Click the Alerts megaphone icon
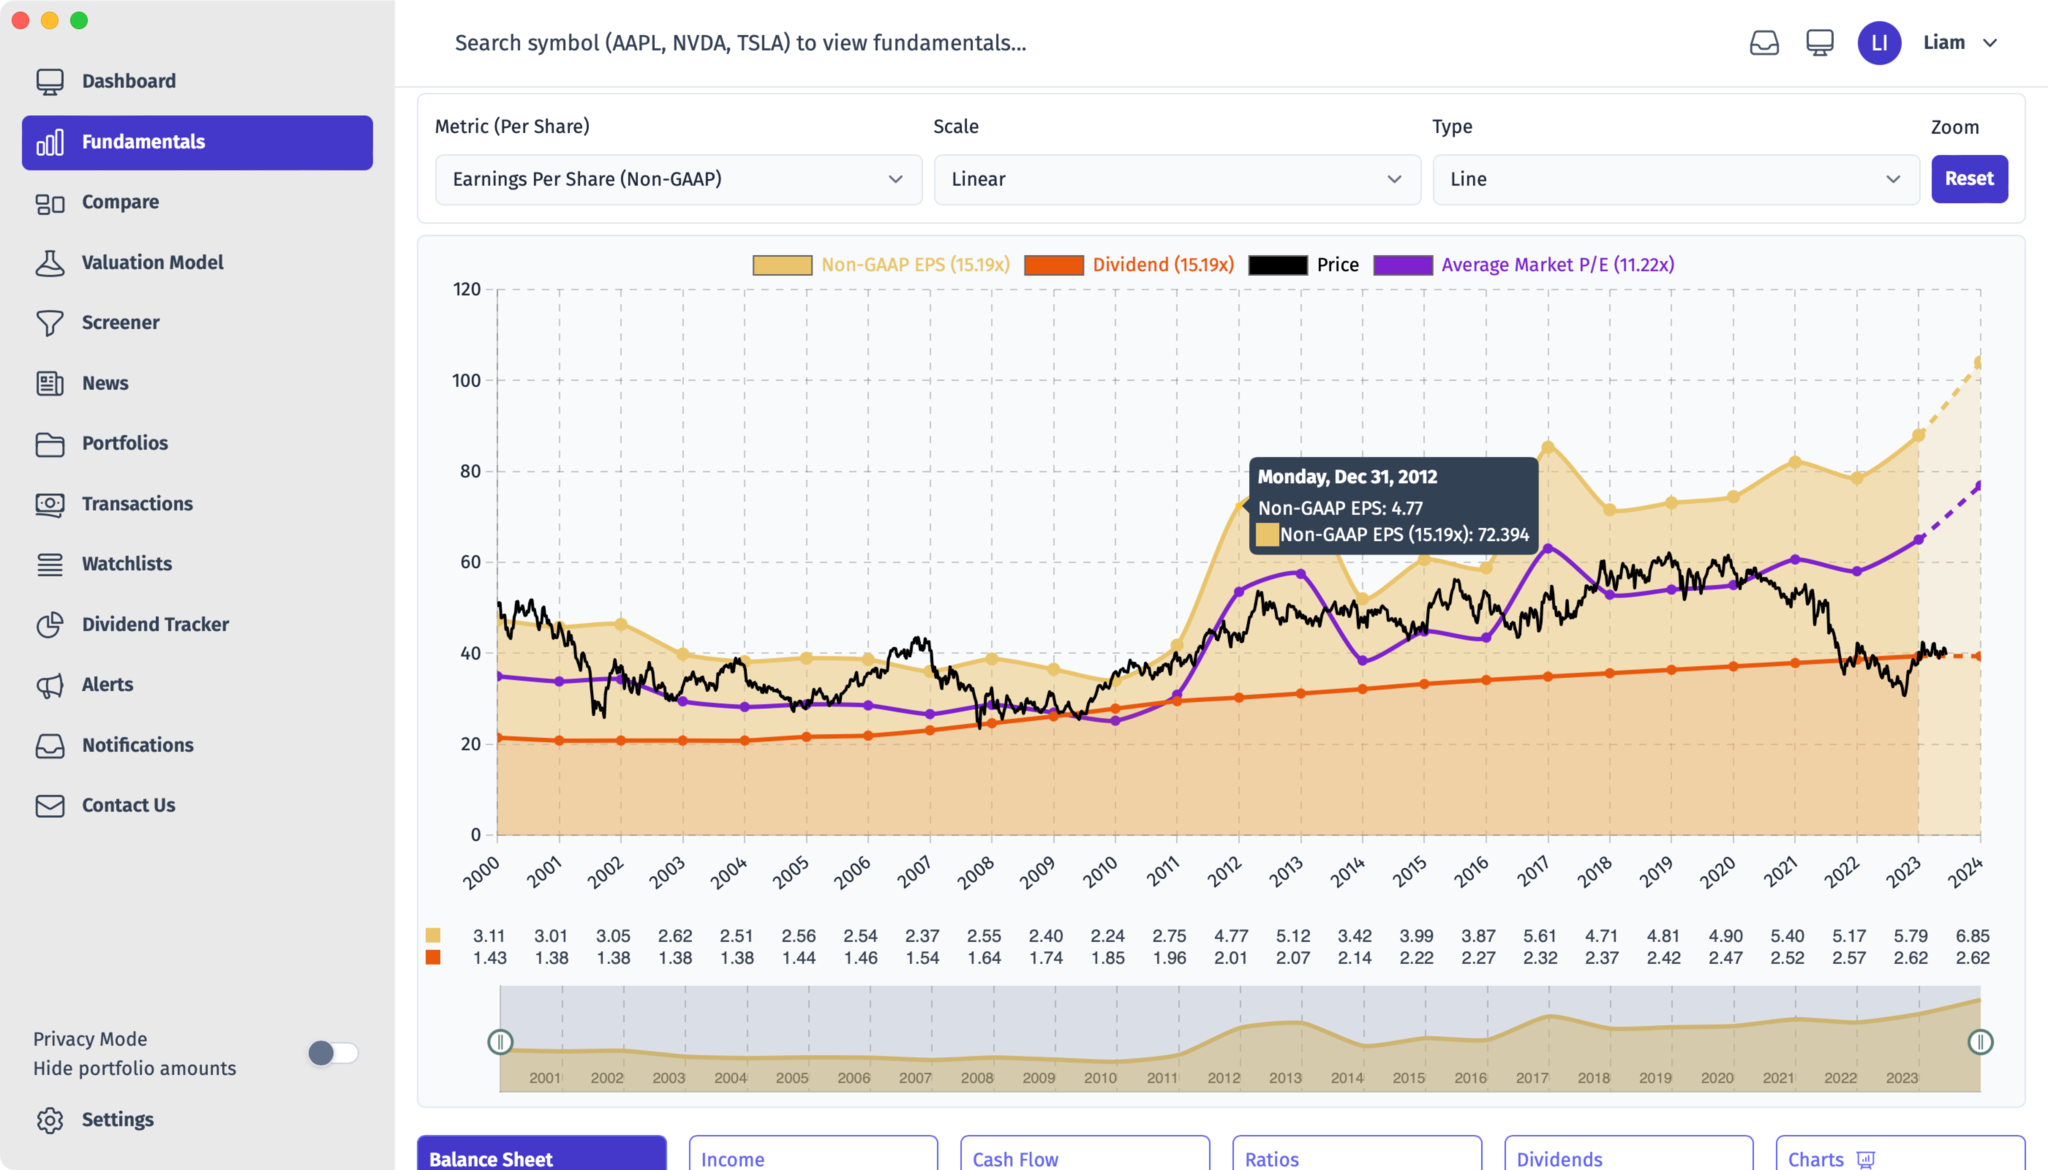This screenshot has height=1170, width=2048. pyautogui.click(x=50, y=685)
